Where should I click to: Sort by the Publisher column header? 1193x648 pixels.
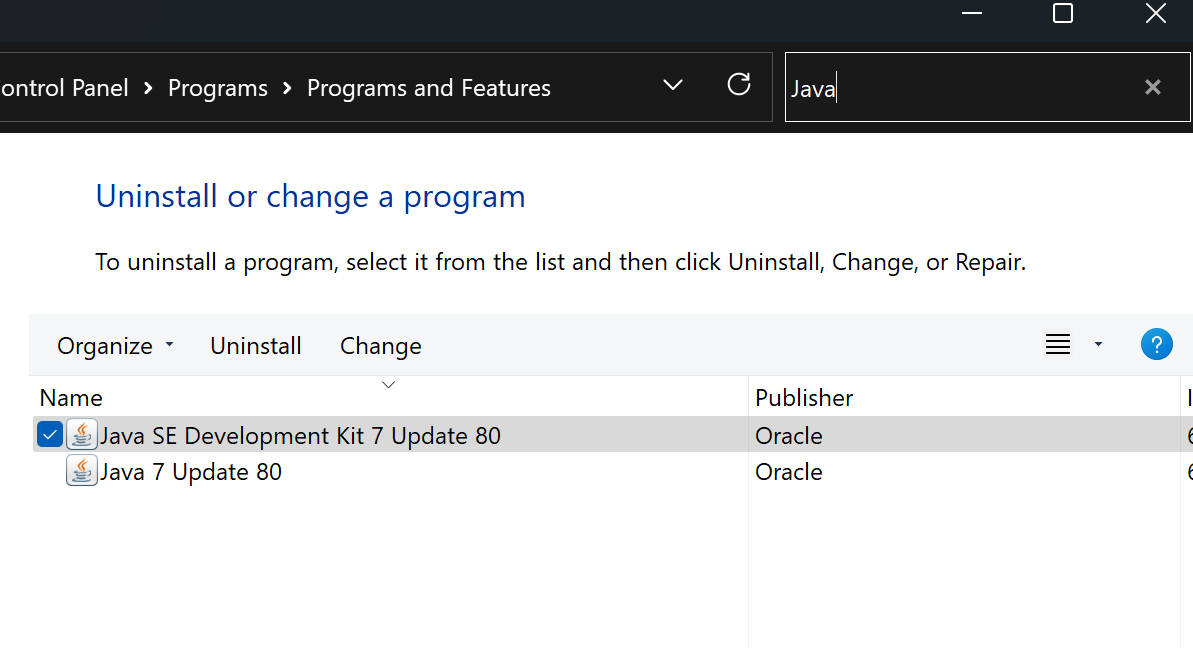[964, 397]
